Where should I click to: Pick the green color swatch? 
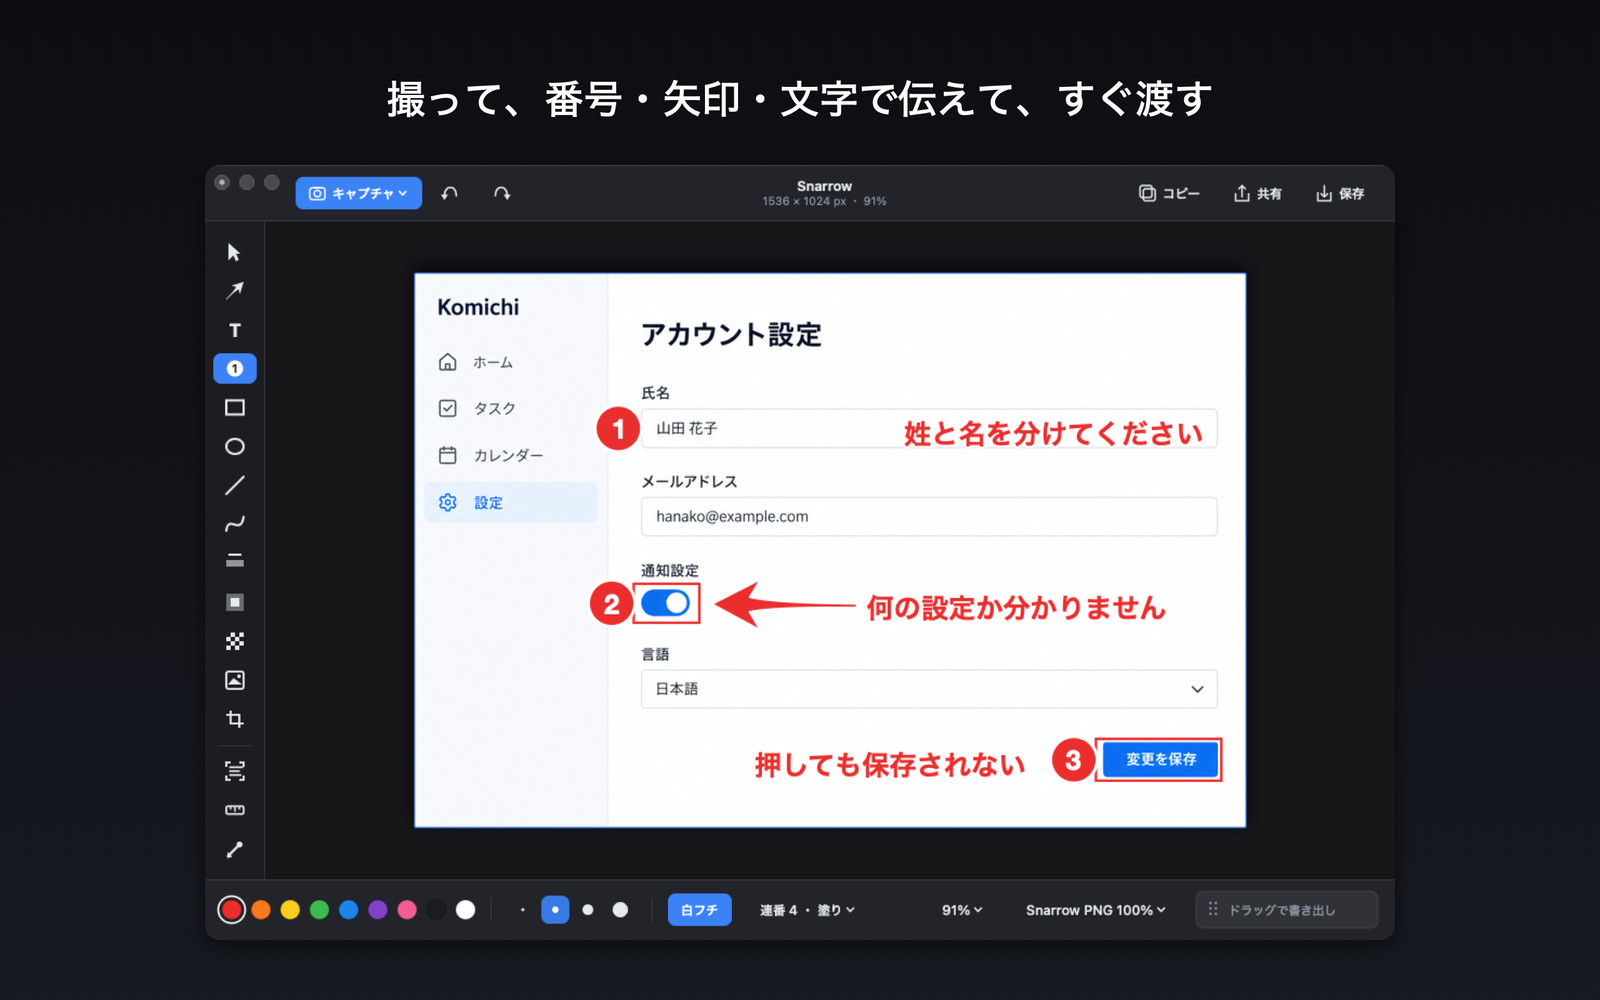319,910
